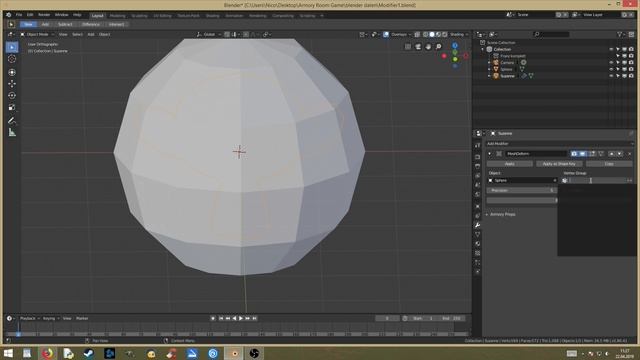
Task: Click the Blender taskbar icon
Action: click(x=234, y=353)
